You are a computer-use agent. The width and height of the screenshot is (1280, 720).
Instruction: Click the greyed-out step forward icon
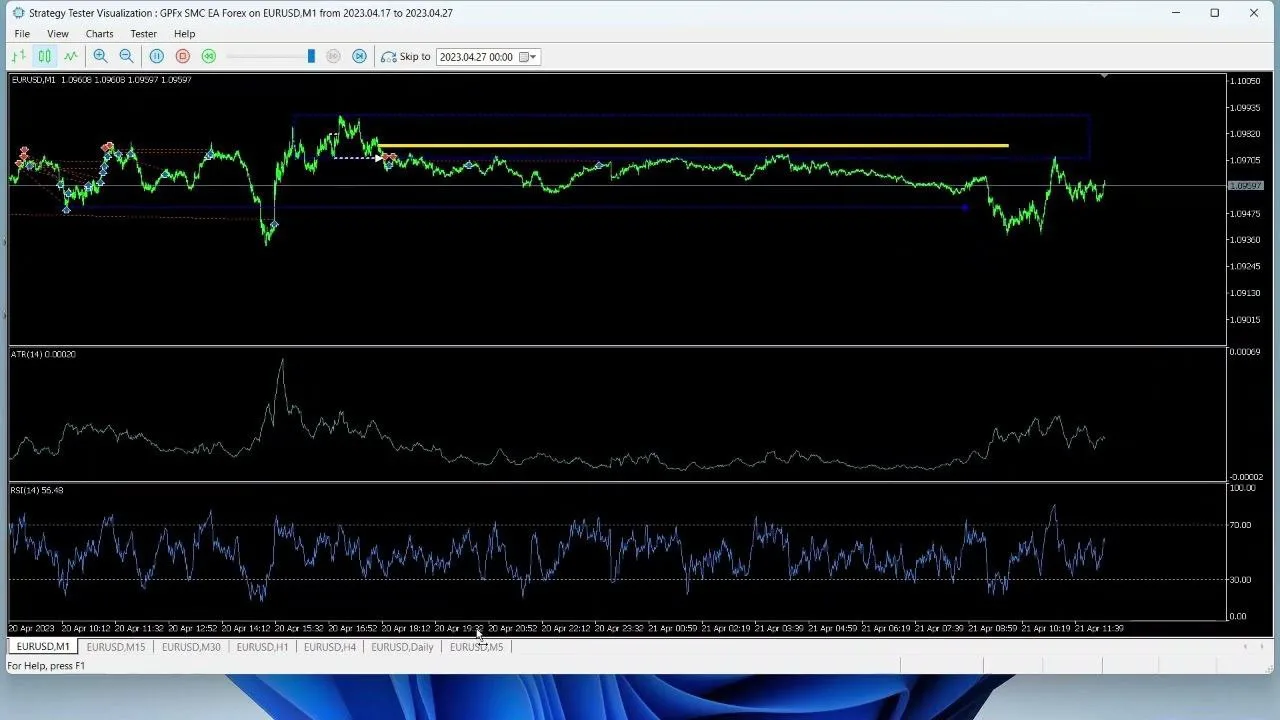(x=334, y=57)
